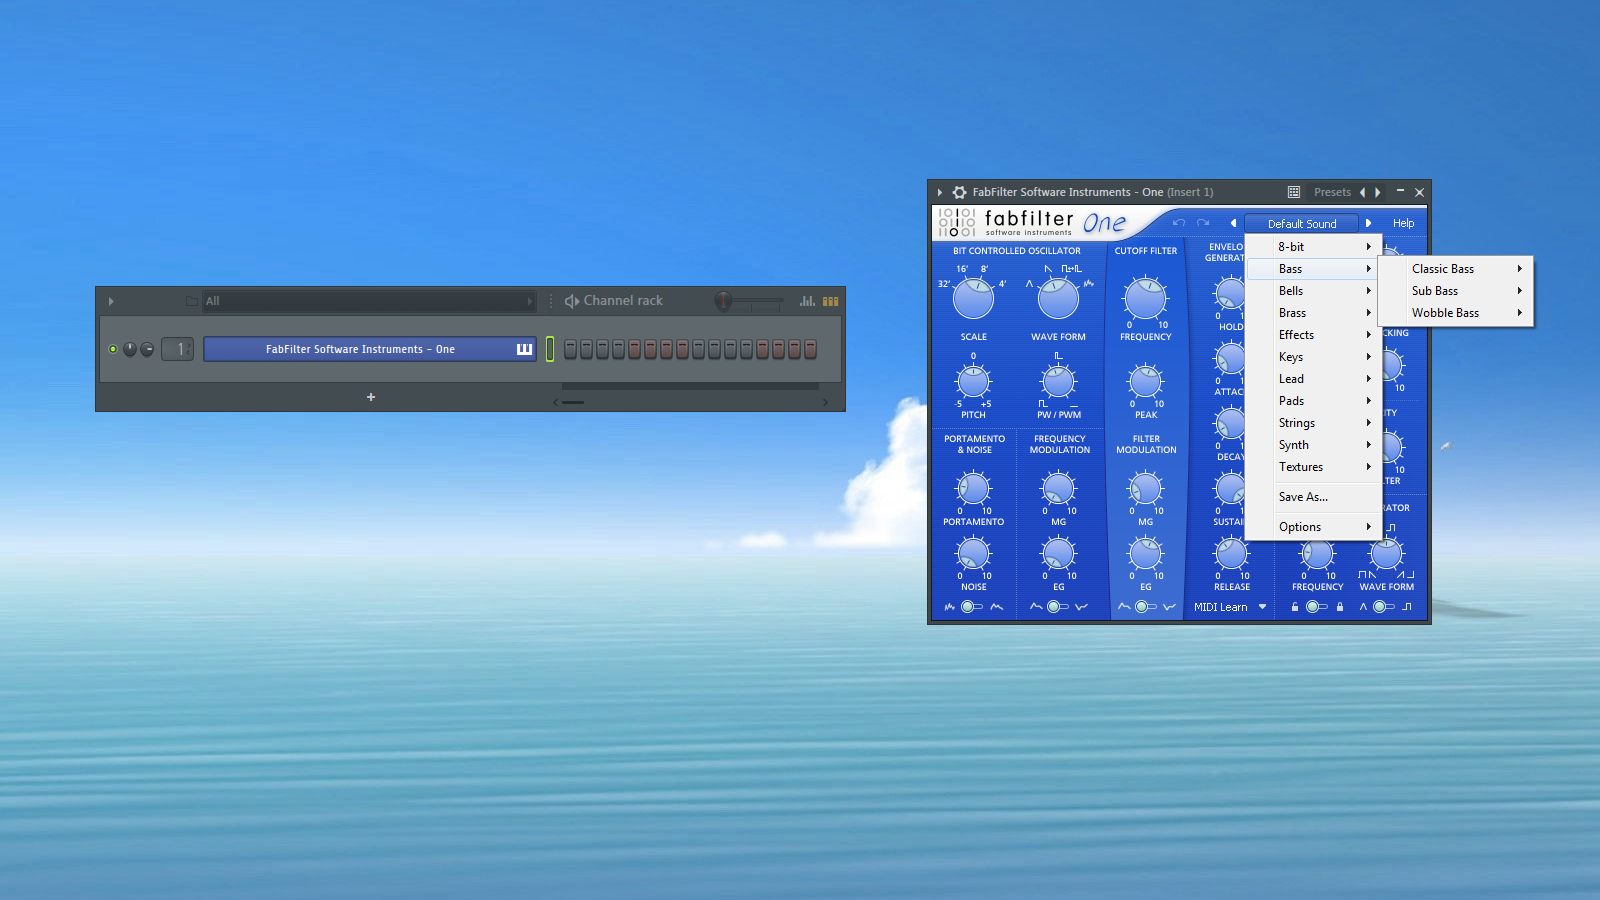The image size is (1600, 900).
Task: Toggle the noise type switch
Action: pyautogui.click(x=972, y=607)
